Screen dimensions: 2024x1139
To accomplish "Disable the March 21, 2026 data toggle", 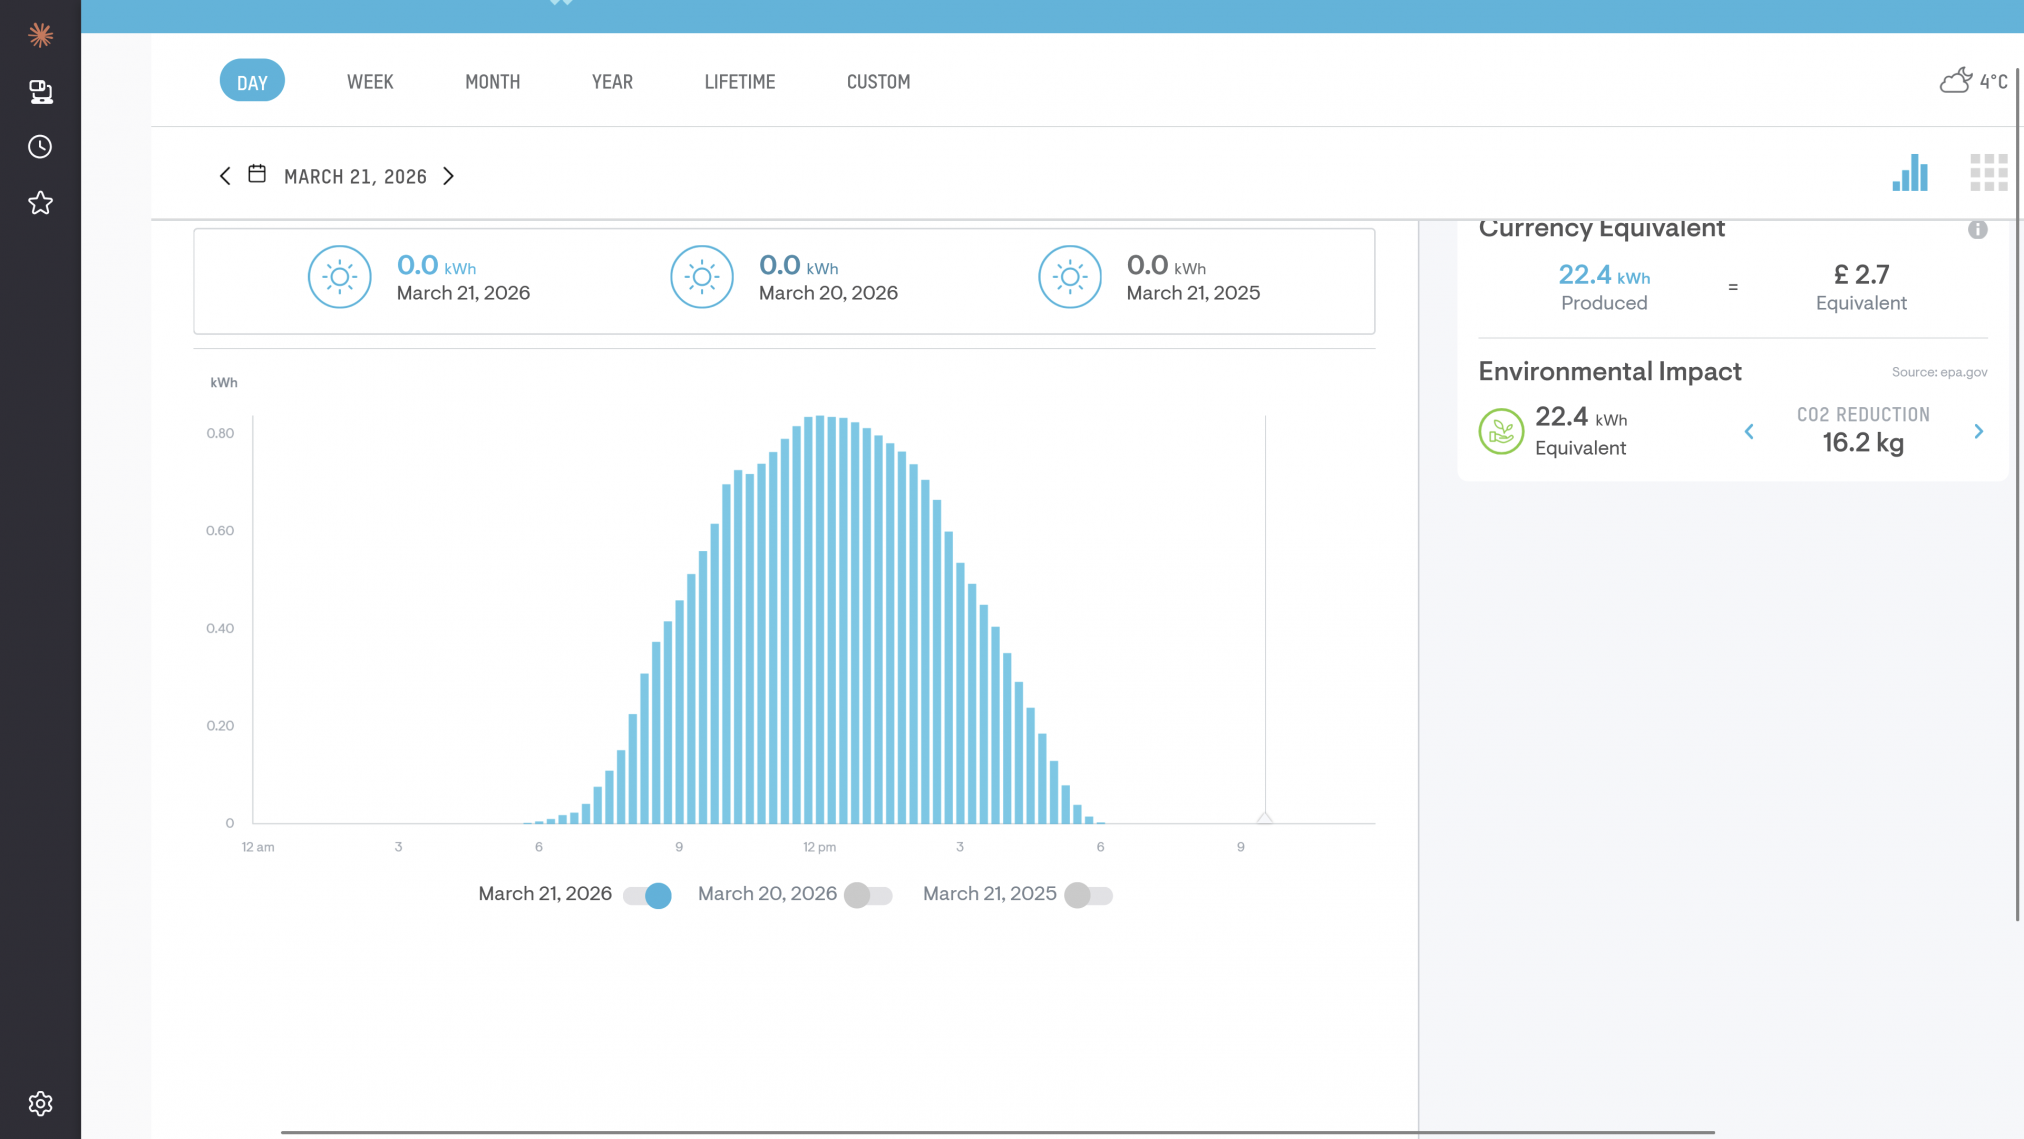I will [649, 895].
